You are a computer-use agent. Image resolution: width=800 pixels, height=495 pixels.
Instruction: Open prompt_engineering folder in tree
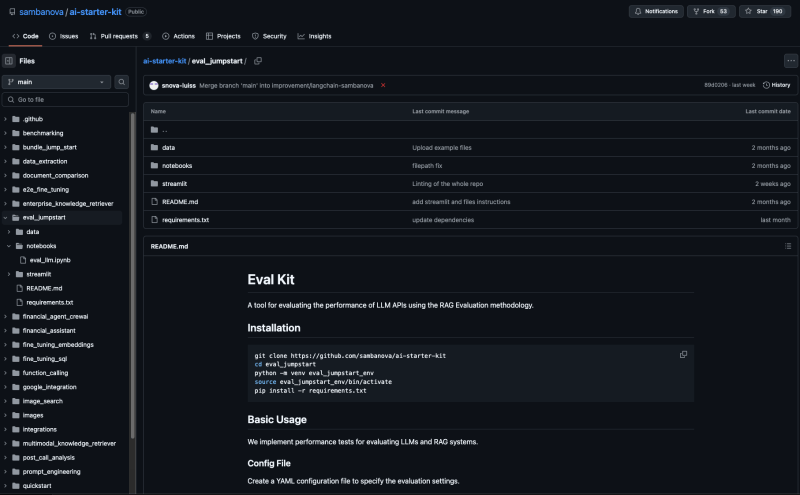[51, 472]
